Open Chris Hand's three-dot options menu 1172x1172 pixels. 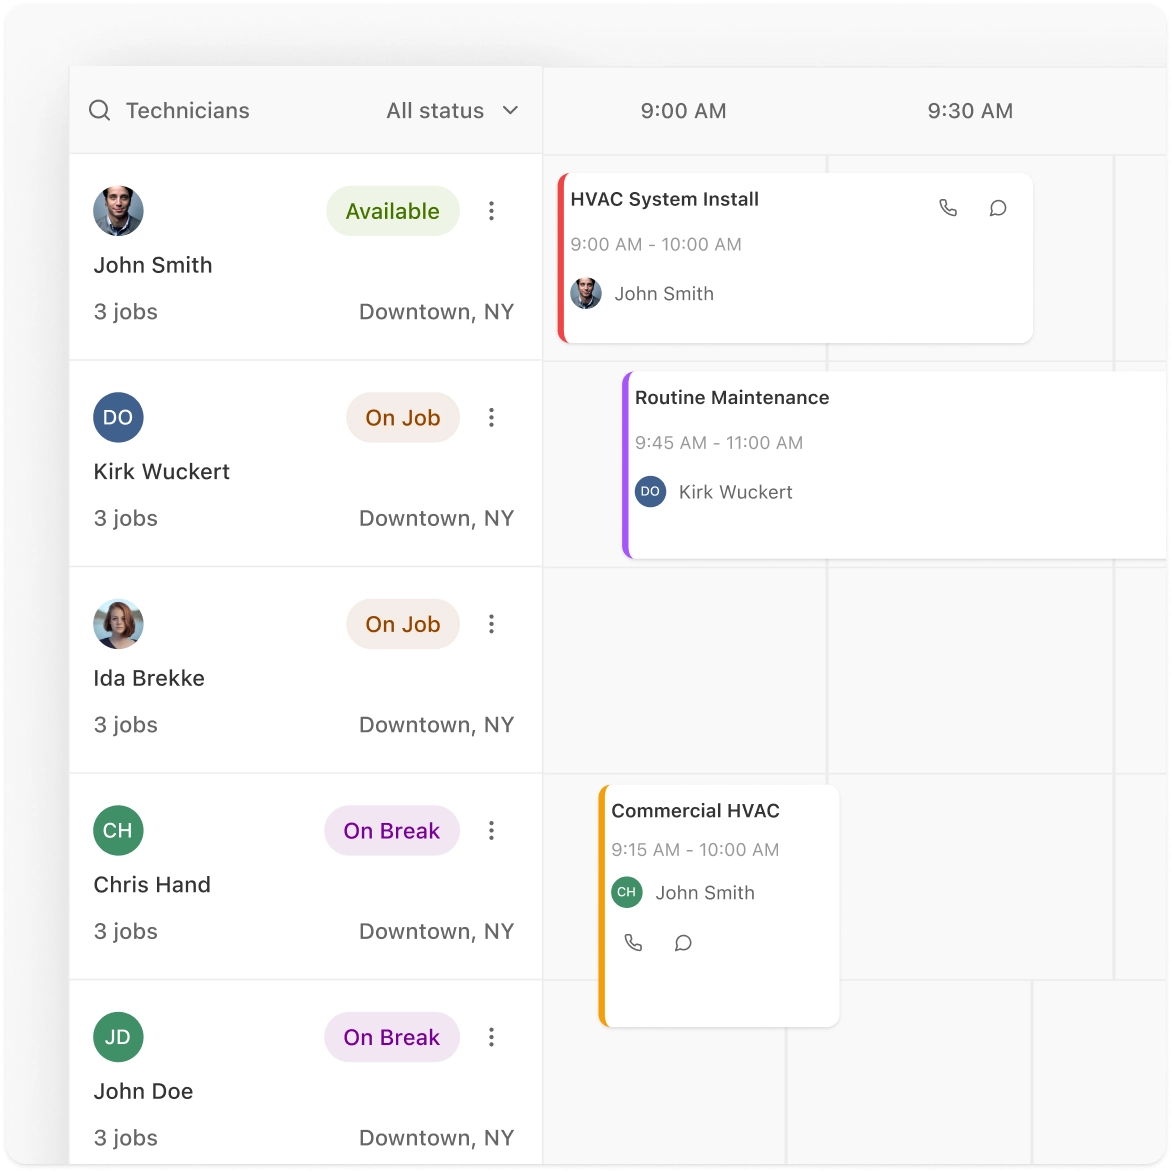(491, 831)
